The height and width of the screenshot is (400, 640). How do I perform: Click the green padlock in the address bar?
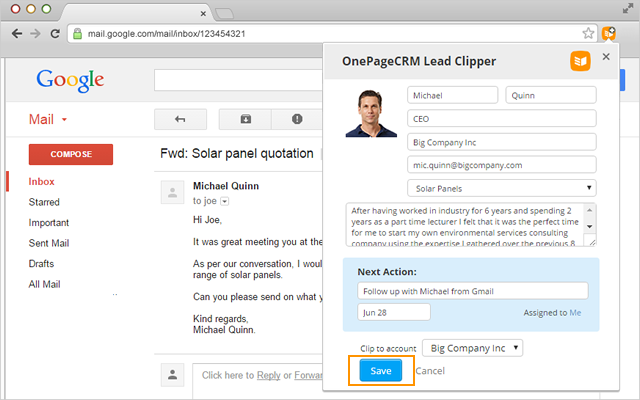[x=77, y=33]
